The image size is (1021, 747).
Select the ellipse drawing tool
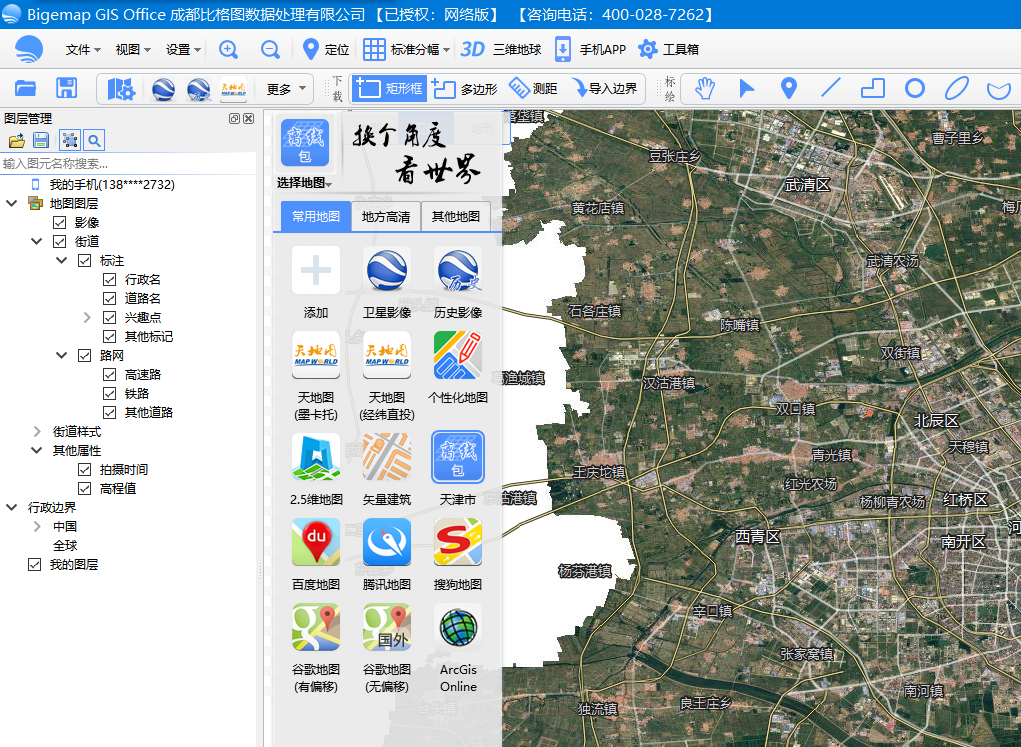(x=957, y=88)
